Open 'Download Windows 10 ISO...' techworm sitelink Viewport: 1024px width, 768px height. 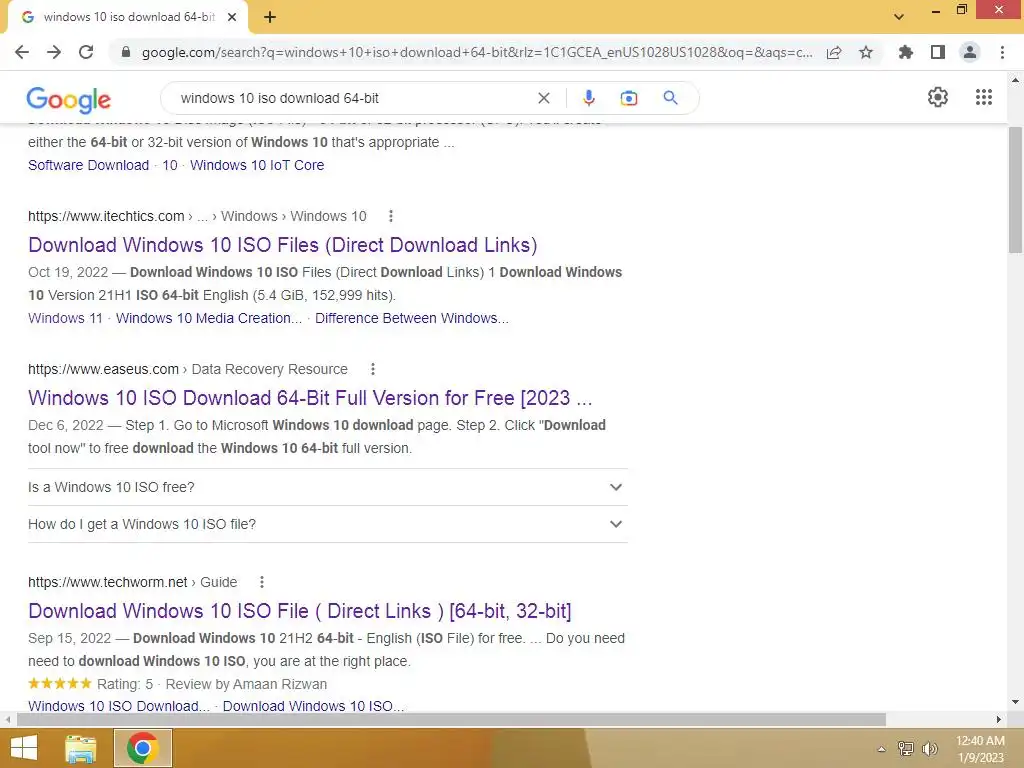click(x=313, y=706)
